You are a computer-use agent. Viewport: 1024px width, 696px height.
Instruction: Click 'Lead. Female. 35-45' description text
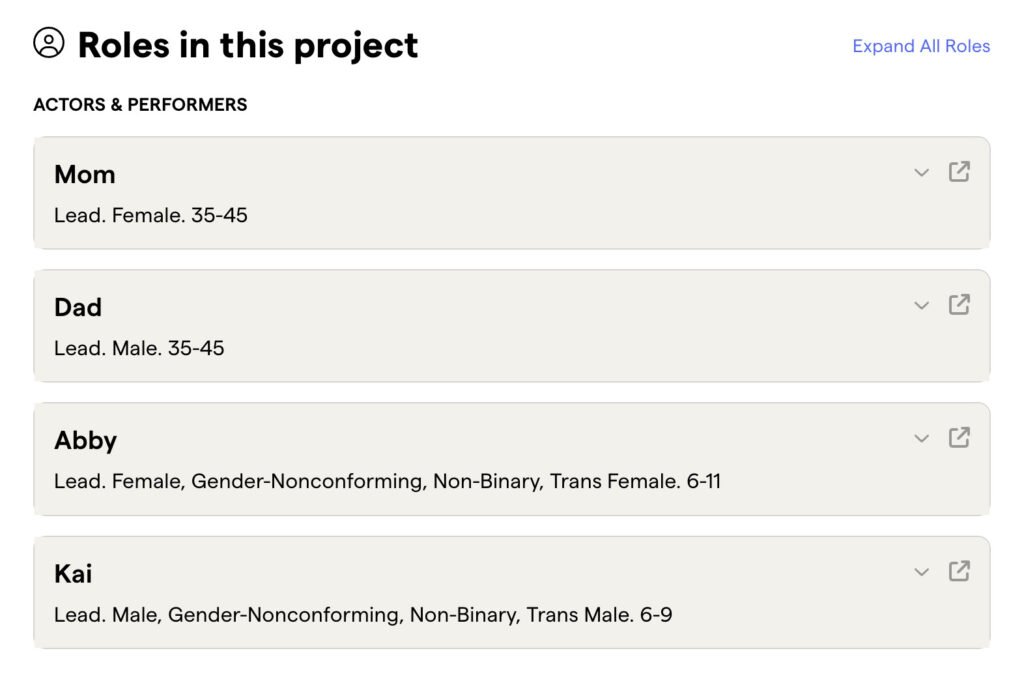click(151, 215)
